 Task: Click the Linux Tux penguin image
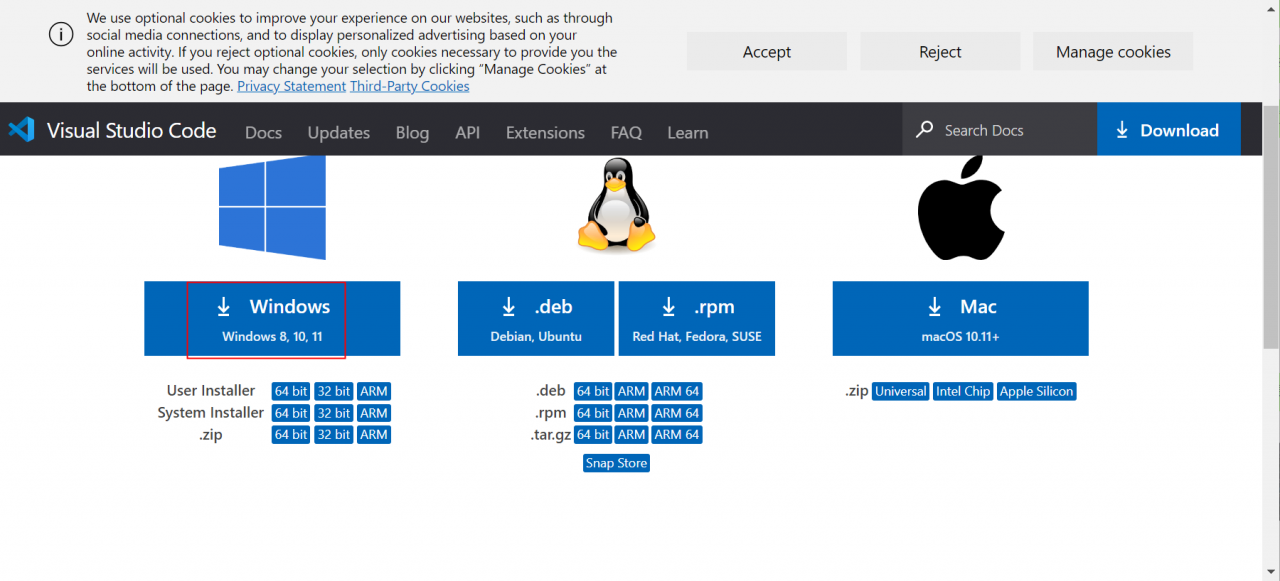(616, 207)
